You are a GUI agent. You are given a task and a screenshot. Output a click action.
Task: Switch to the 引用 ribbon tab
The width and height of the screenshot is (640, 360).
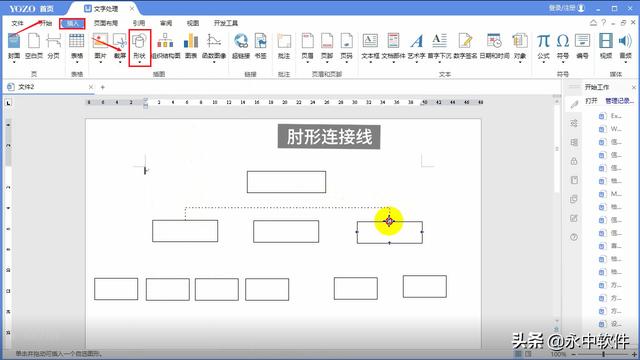138,23
